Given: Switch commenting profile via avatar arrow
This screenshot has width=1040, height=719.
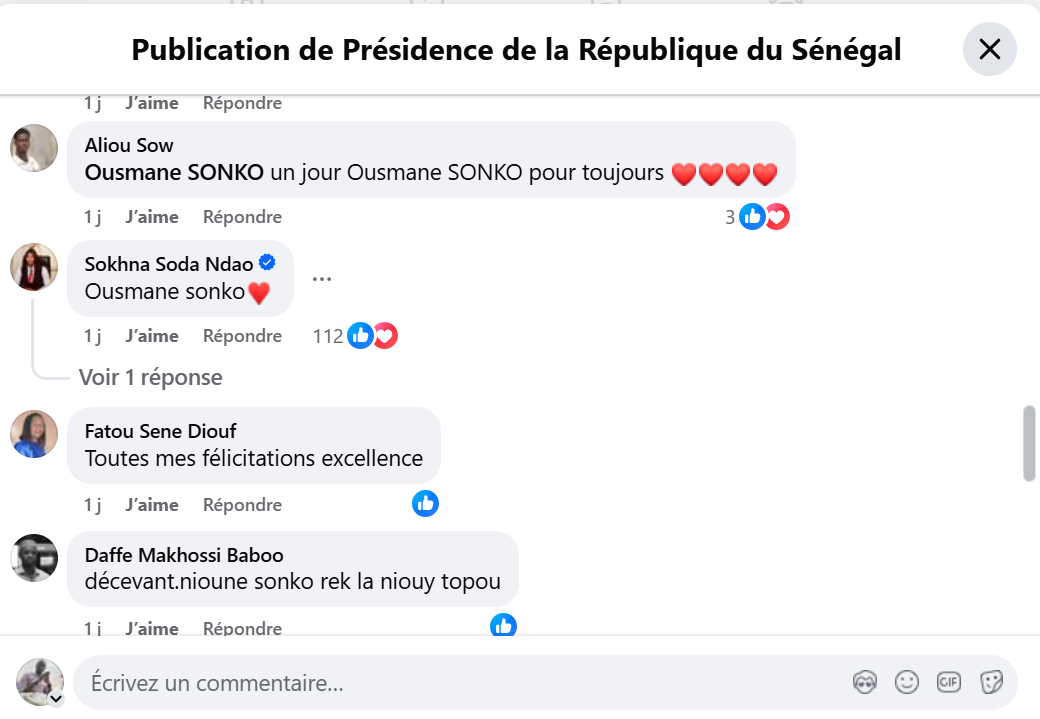Looking at the screenshot, I should (x=56, y=698).
